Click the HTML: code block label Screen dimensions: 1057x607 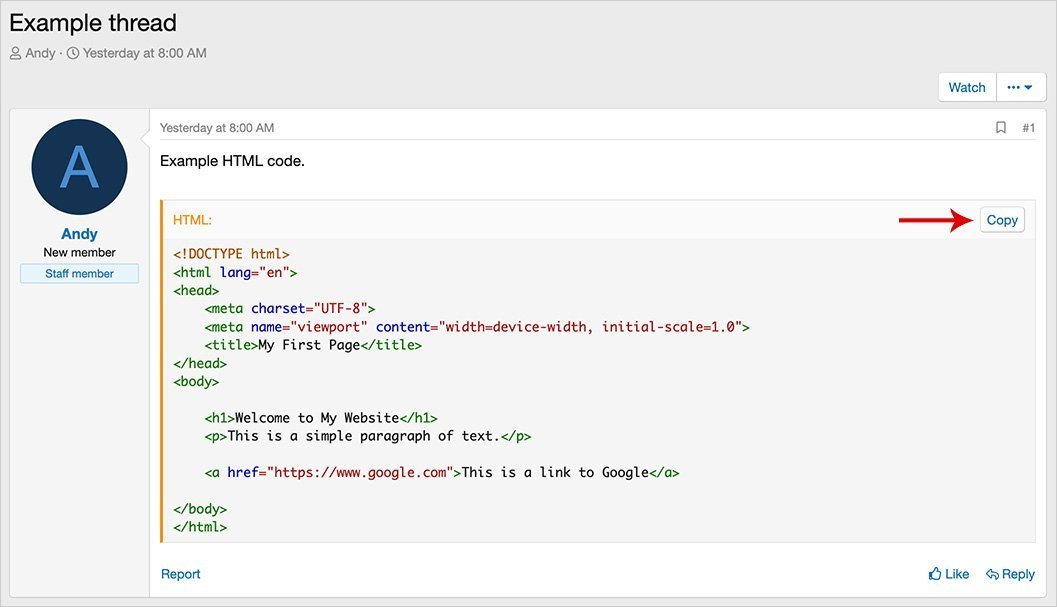(192, 220)
